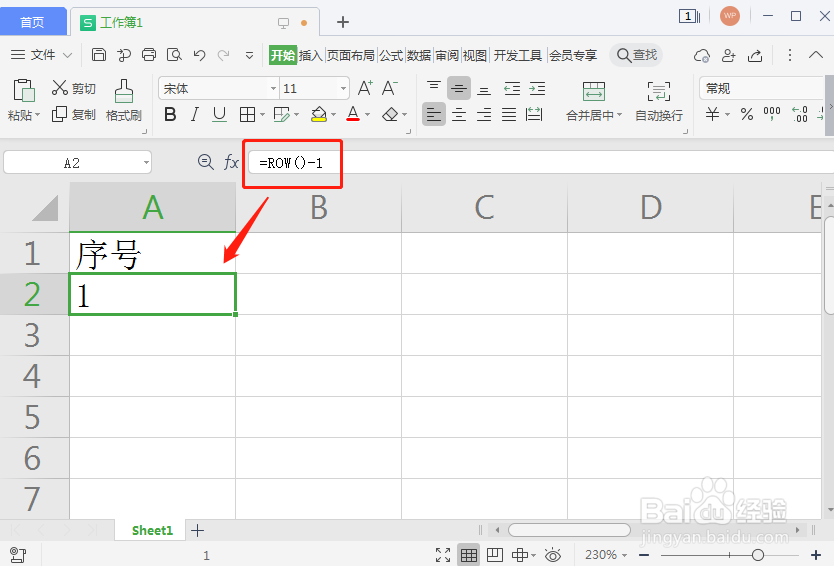Image resolution: width=834 pixels, height=566 pixels.
Task: Open the font name 宋体 dropdown
Action: (273, 88)
